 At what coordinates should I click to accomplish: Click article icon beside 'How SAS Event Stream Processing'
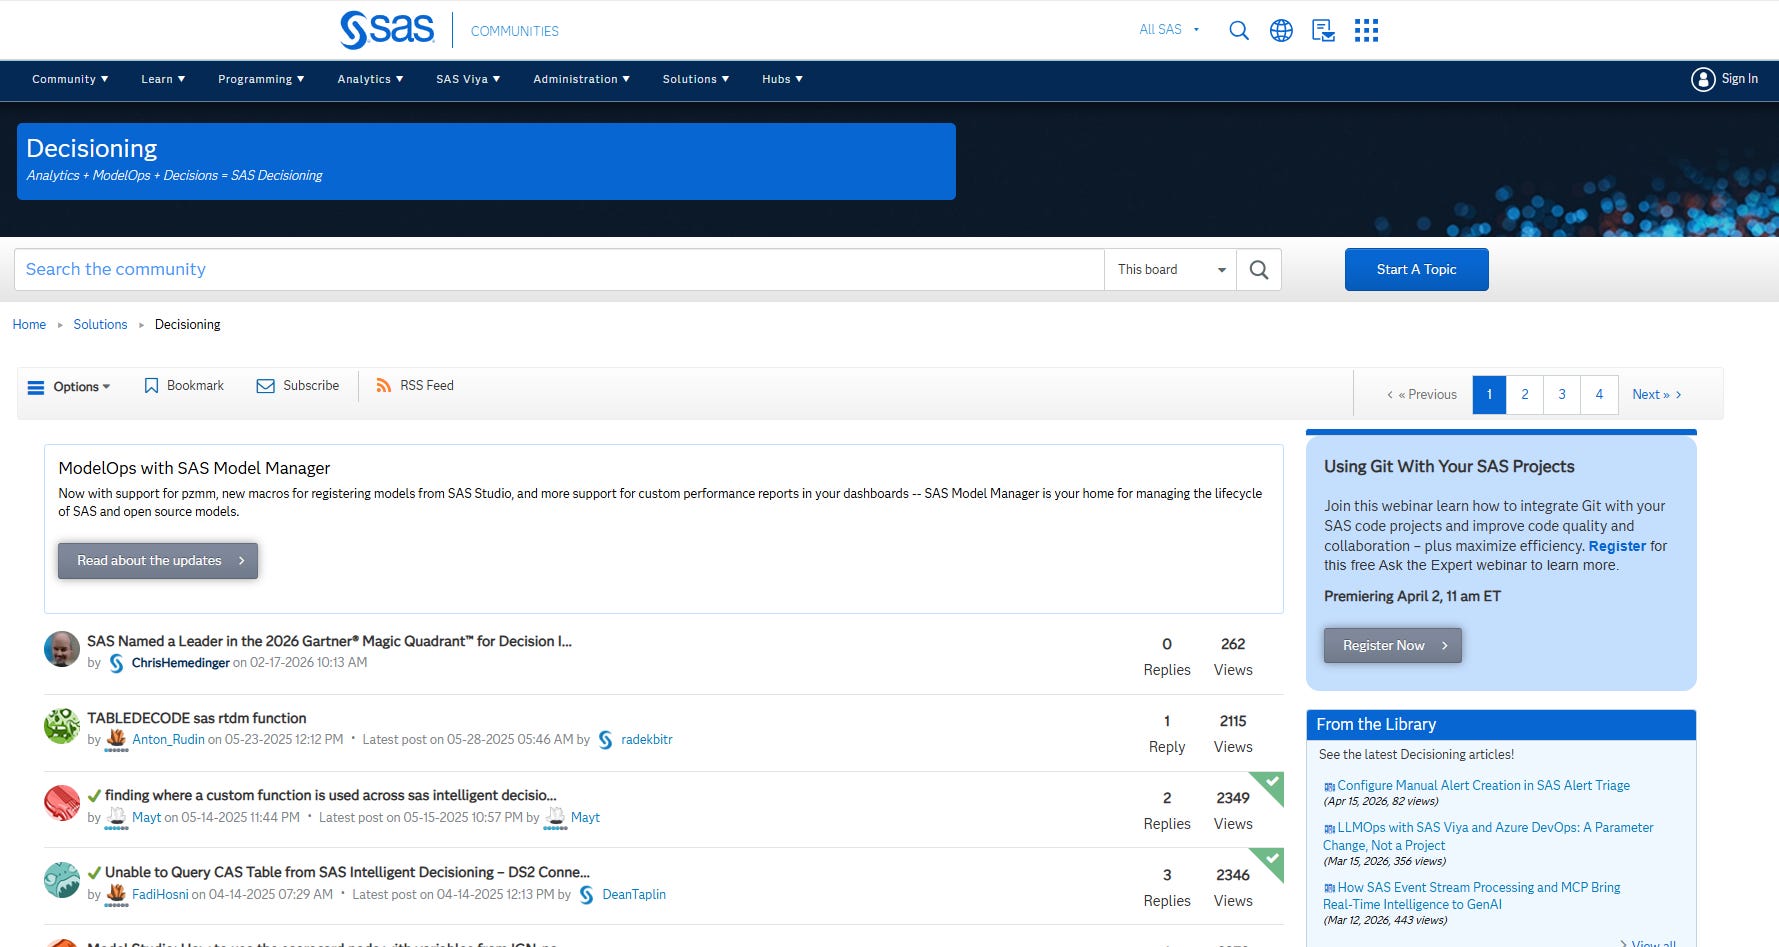pyautogui.click(x=1329, y=888)
